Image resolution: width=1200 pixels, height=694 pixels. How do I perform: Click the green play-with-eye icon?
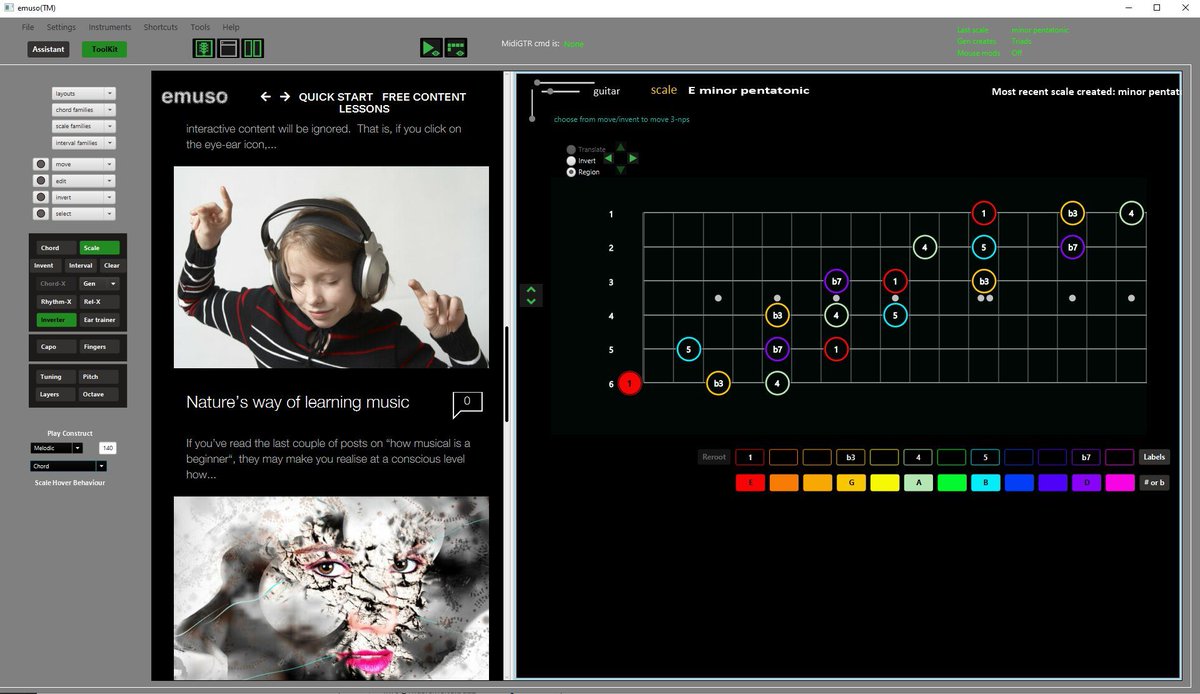tap(431, 47)
